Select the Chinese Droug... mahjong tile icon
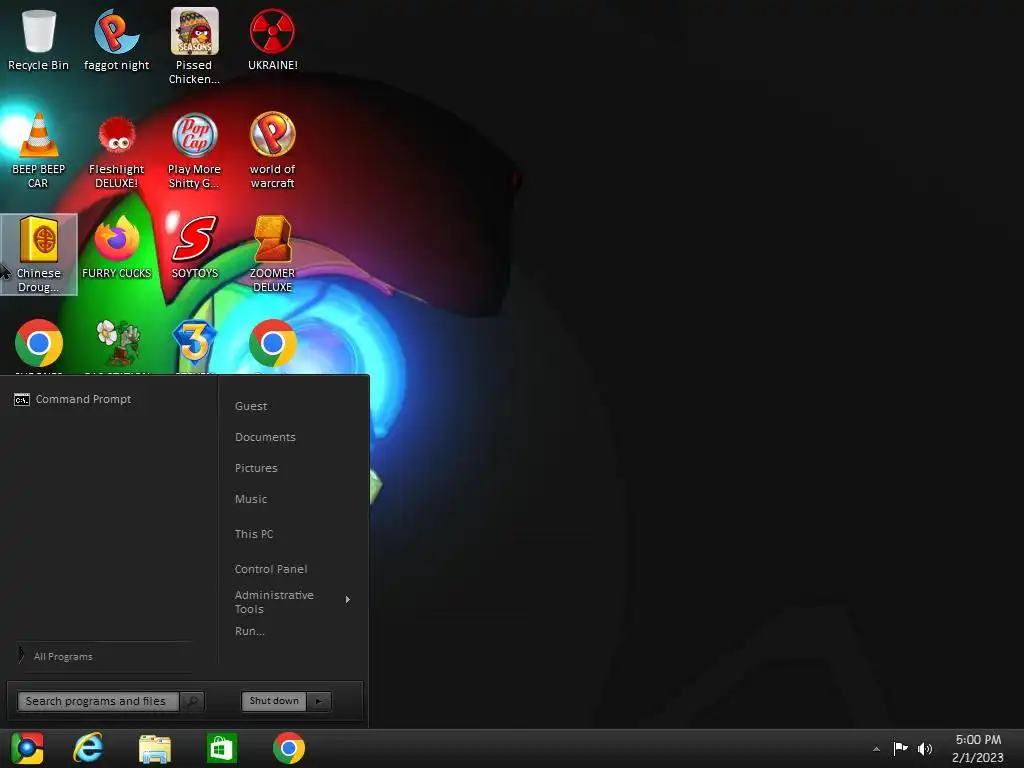This screenshot has height=768, width=1024. tap(39, 254)
